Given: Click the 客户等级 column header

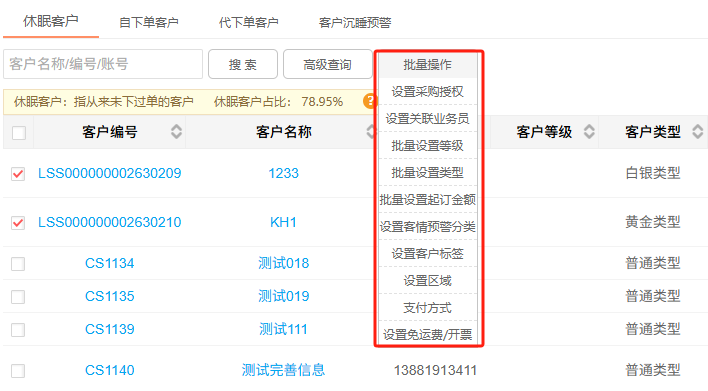Looking at the screenshot, I should (x=544, y=132).
